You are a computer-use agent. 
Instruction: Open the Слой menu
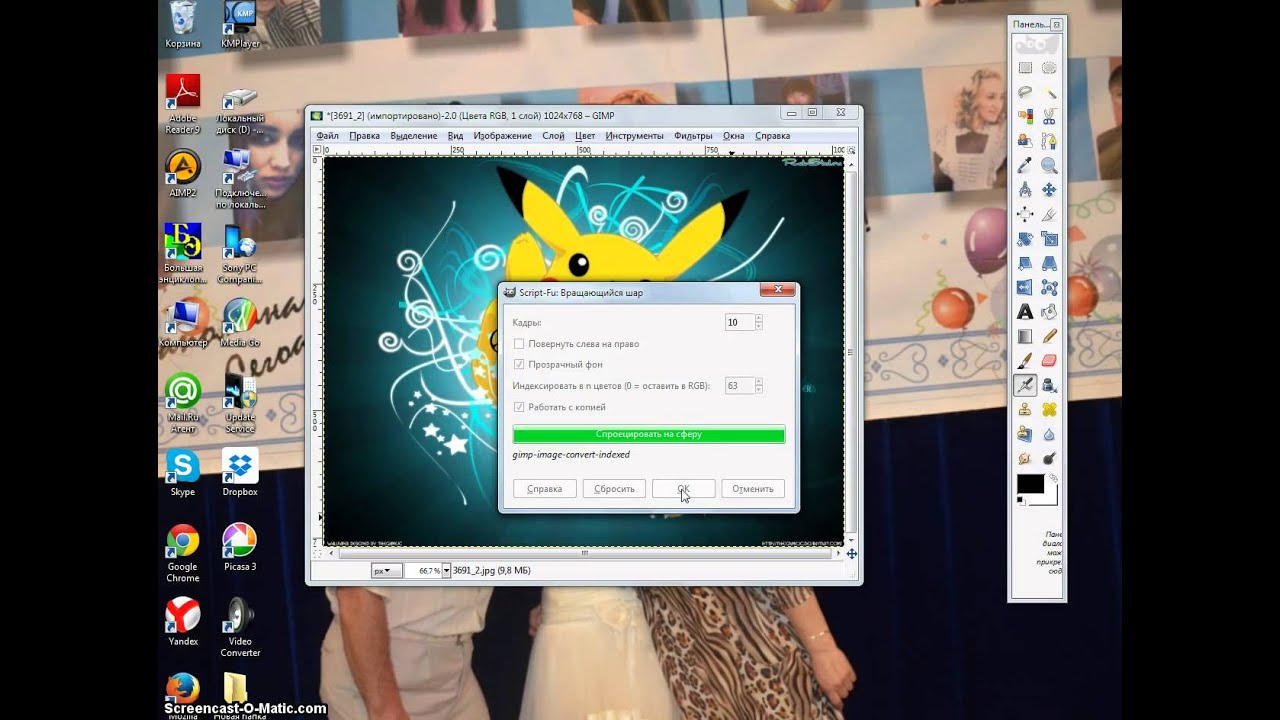click(x=553, y=136)
